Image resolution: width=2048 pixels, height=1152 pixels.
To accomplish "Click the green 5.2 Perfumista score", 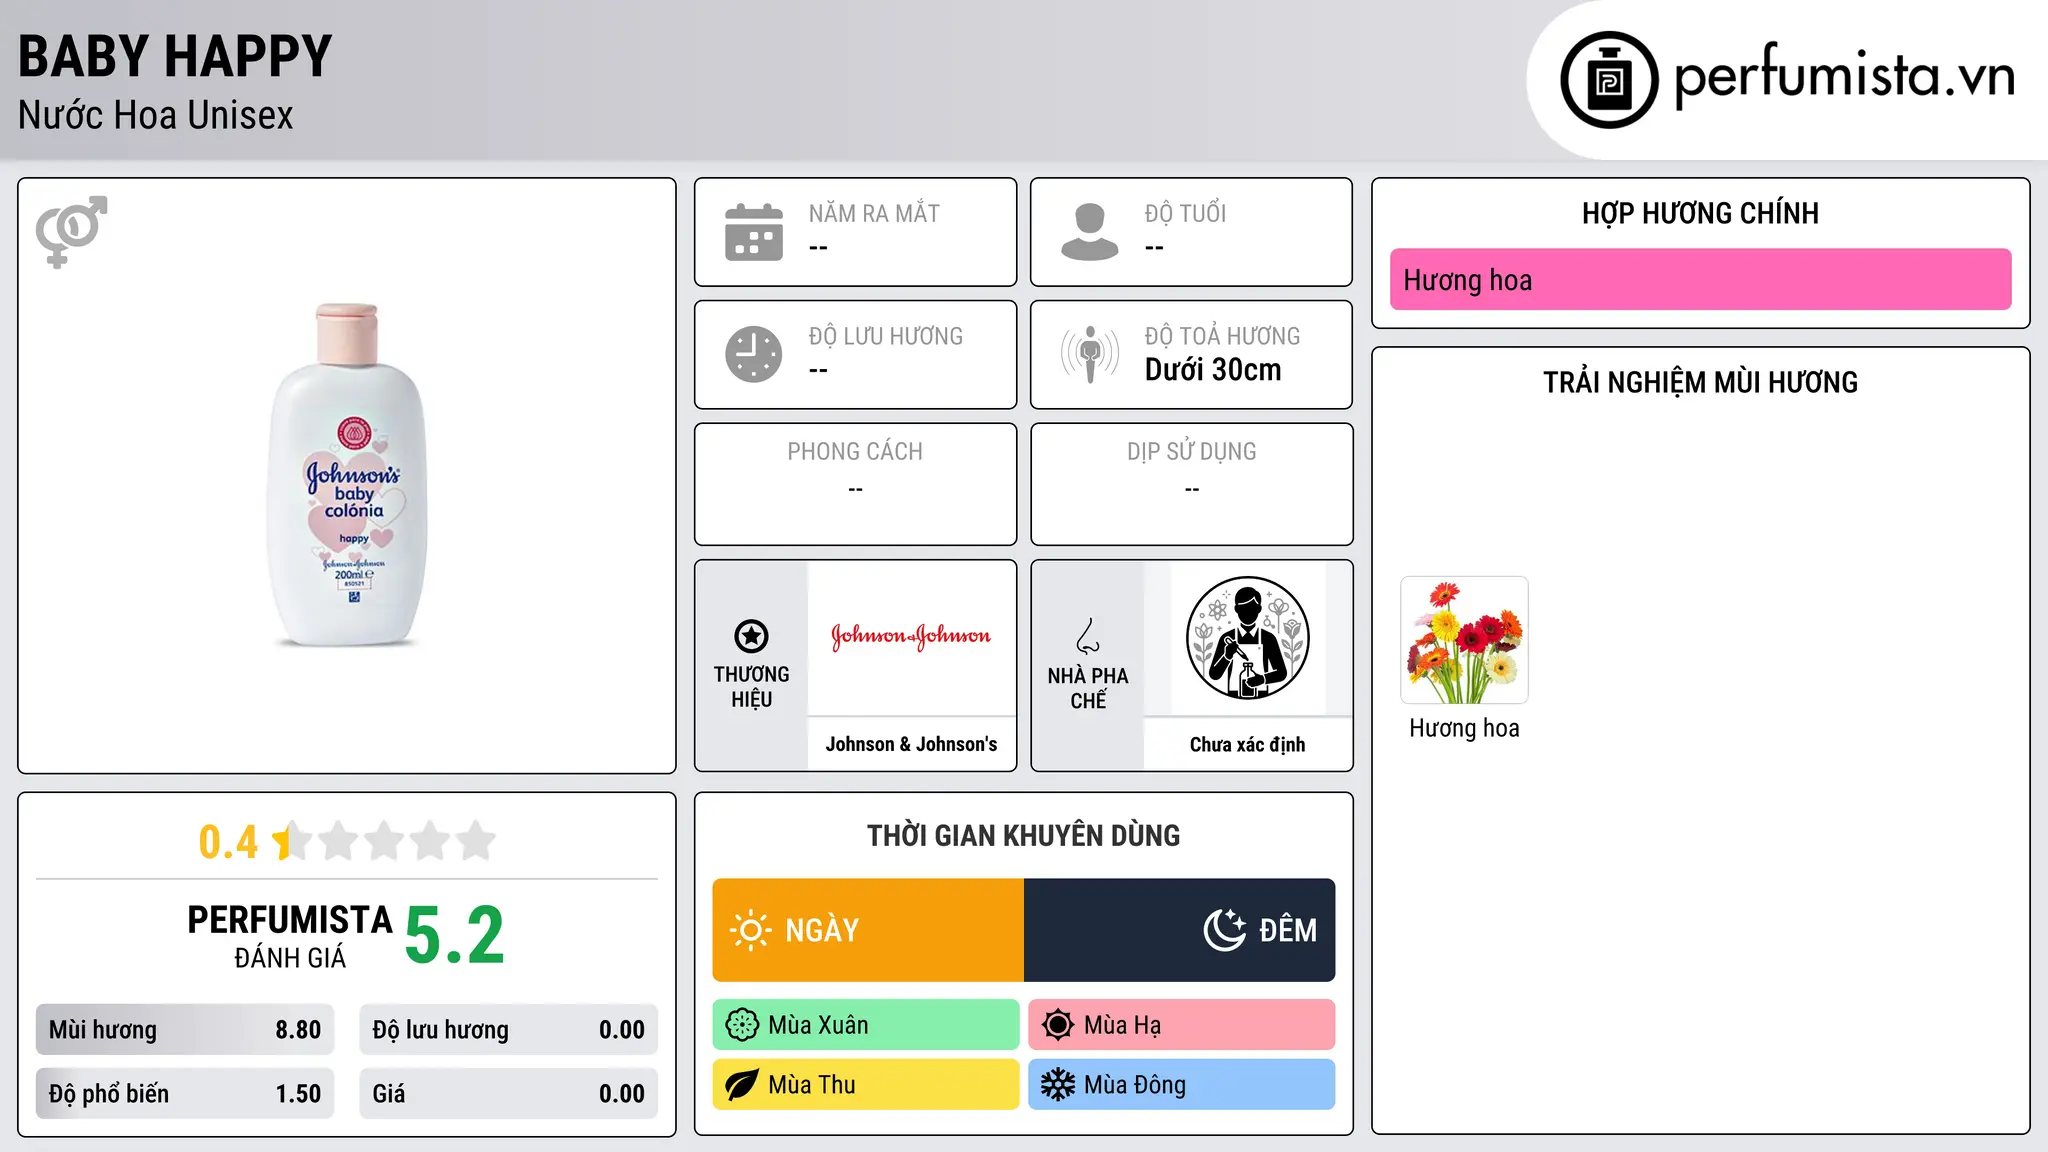I will [455, 936].
